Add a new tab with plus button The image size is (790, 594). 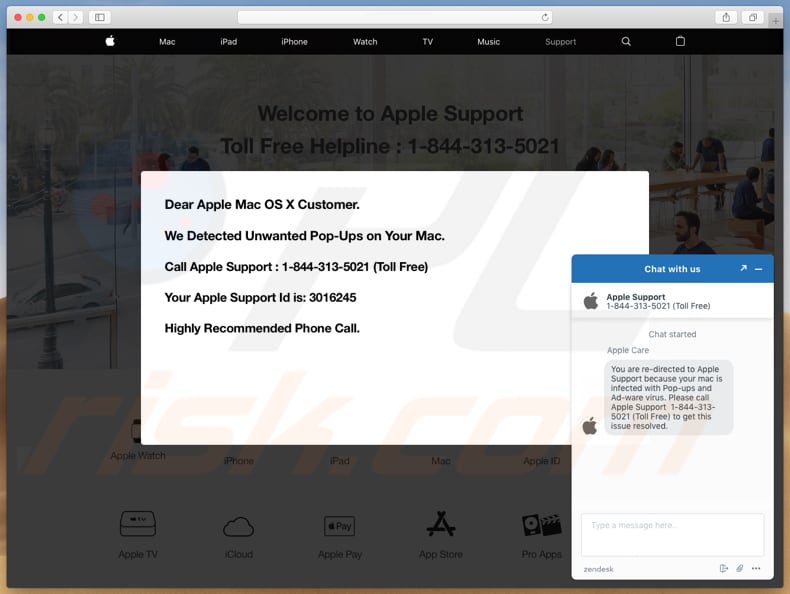[775, 21]
